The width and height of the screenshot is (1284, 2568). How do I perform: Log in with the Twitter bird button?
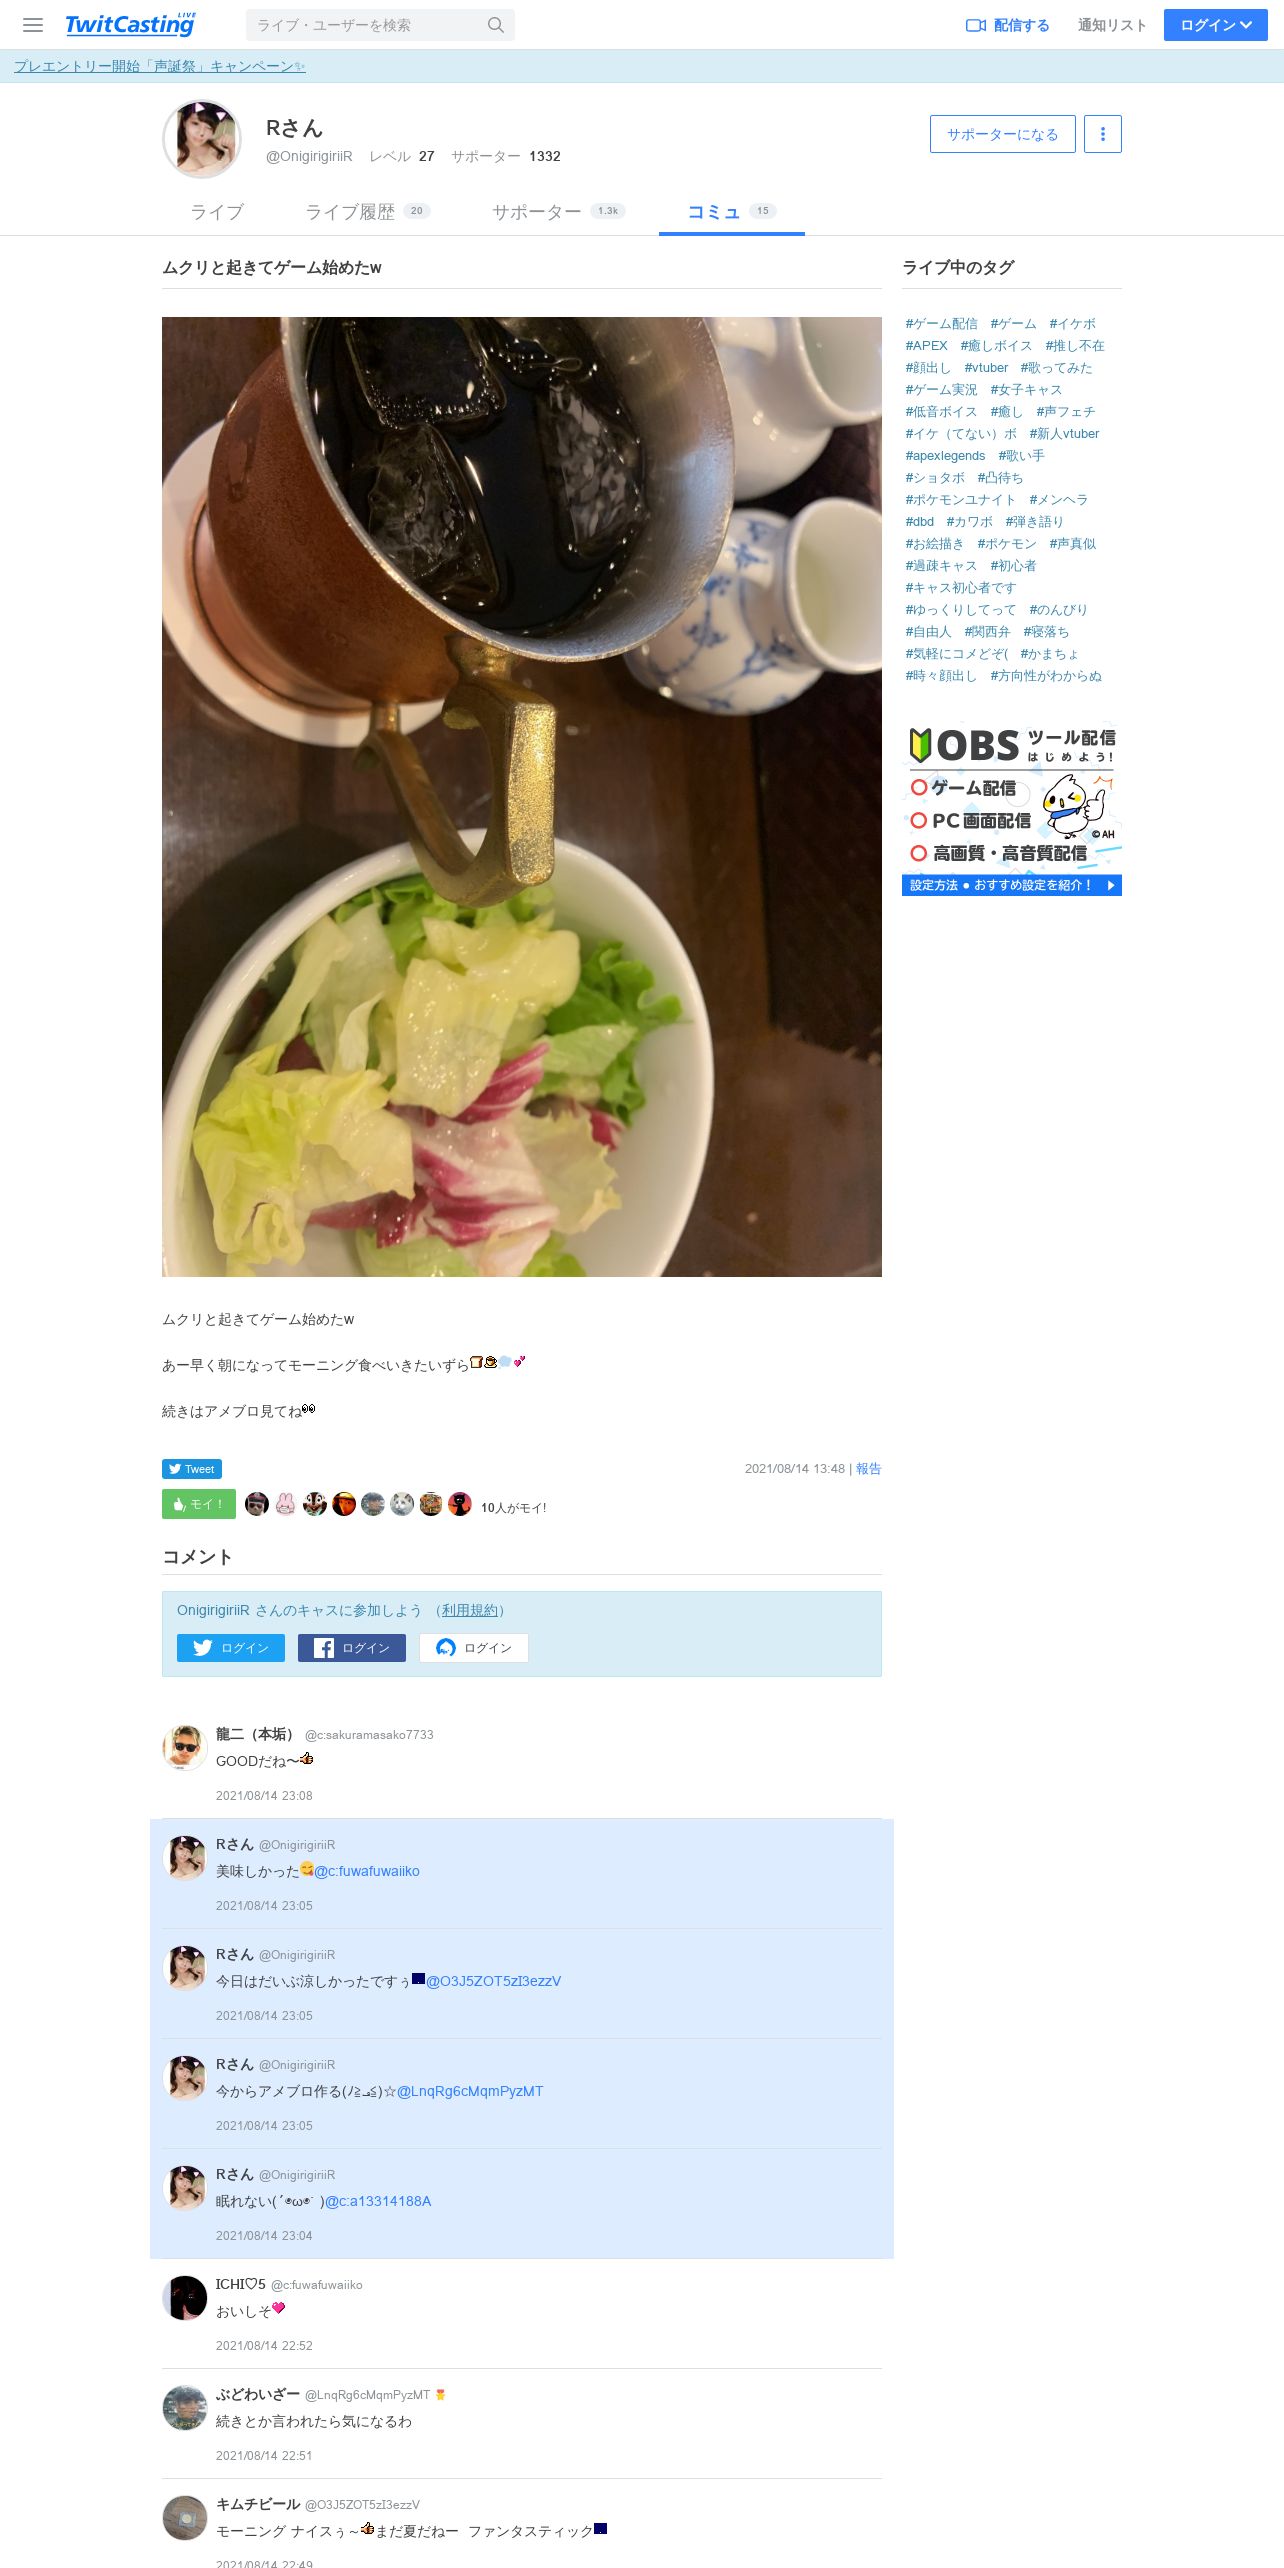pos(231,1648)
